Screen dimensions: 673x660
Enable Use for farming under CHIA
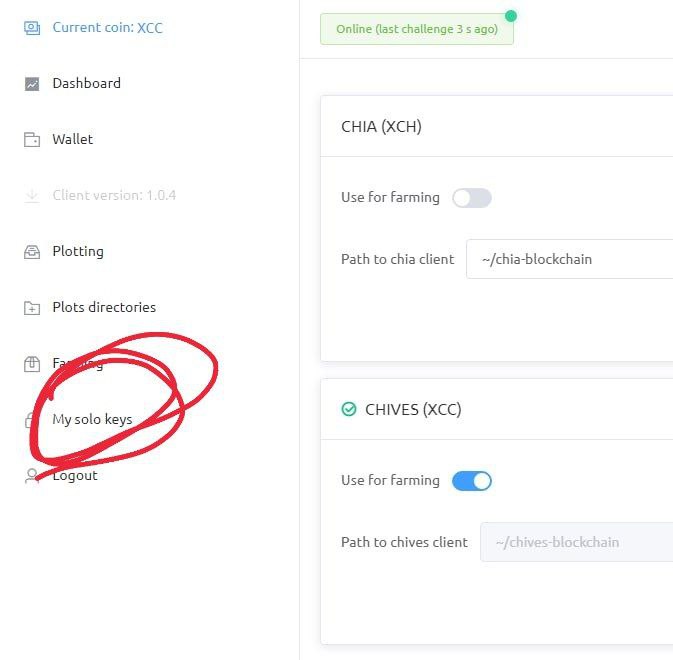[472, 198]
